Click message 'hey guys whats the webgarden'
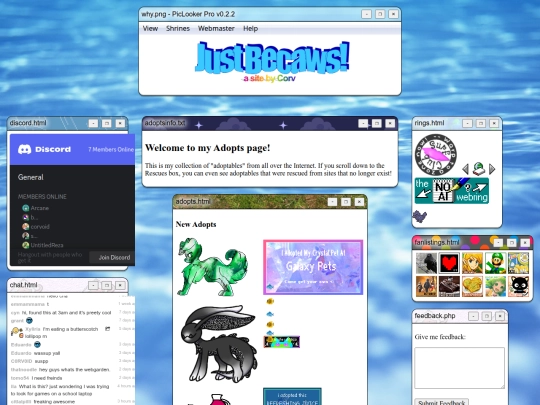The height and width of the screenshot is (405, 540). (74, 370)
